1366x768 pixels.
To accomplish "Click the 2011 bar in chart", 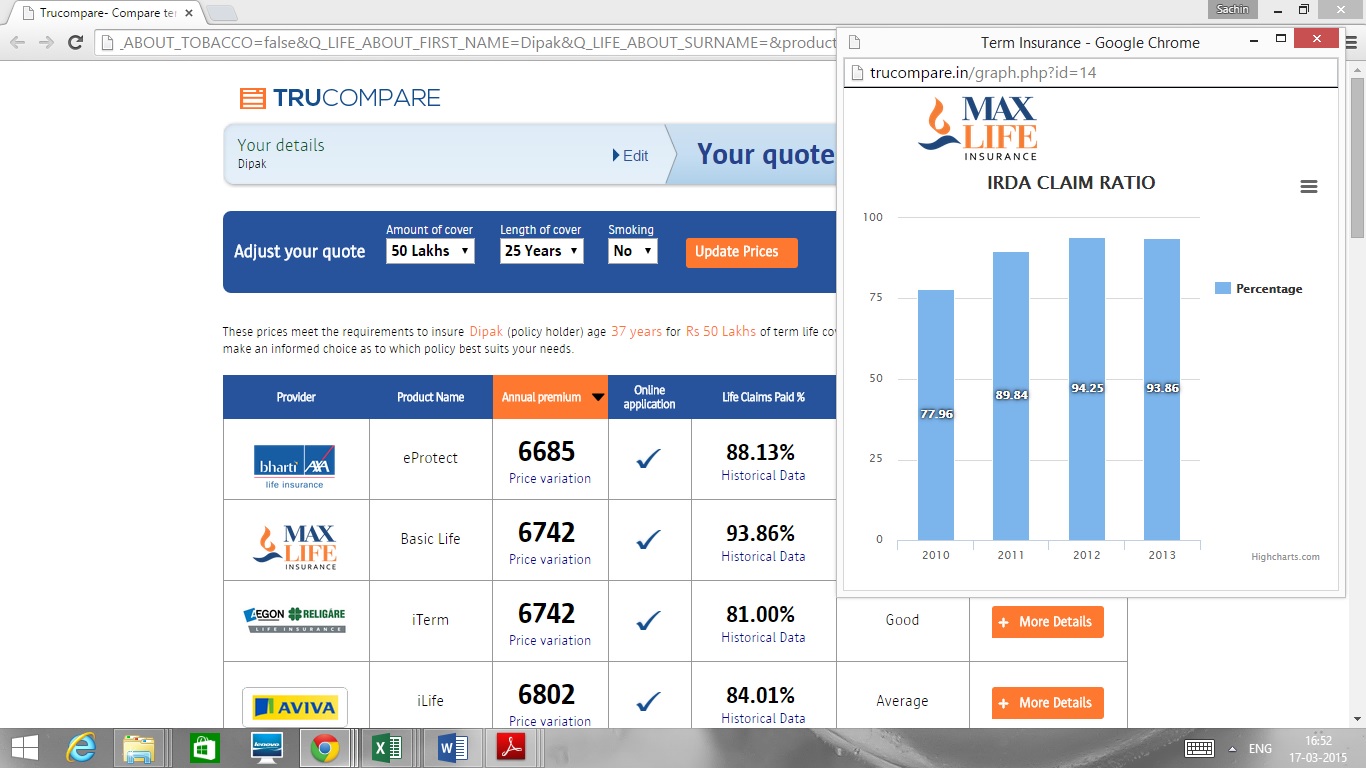I will point(1011,396).
